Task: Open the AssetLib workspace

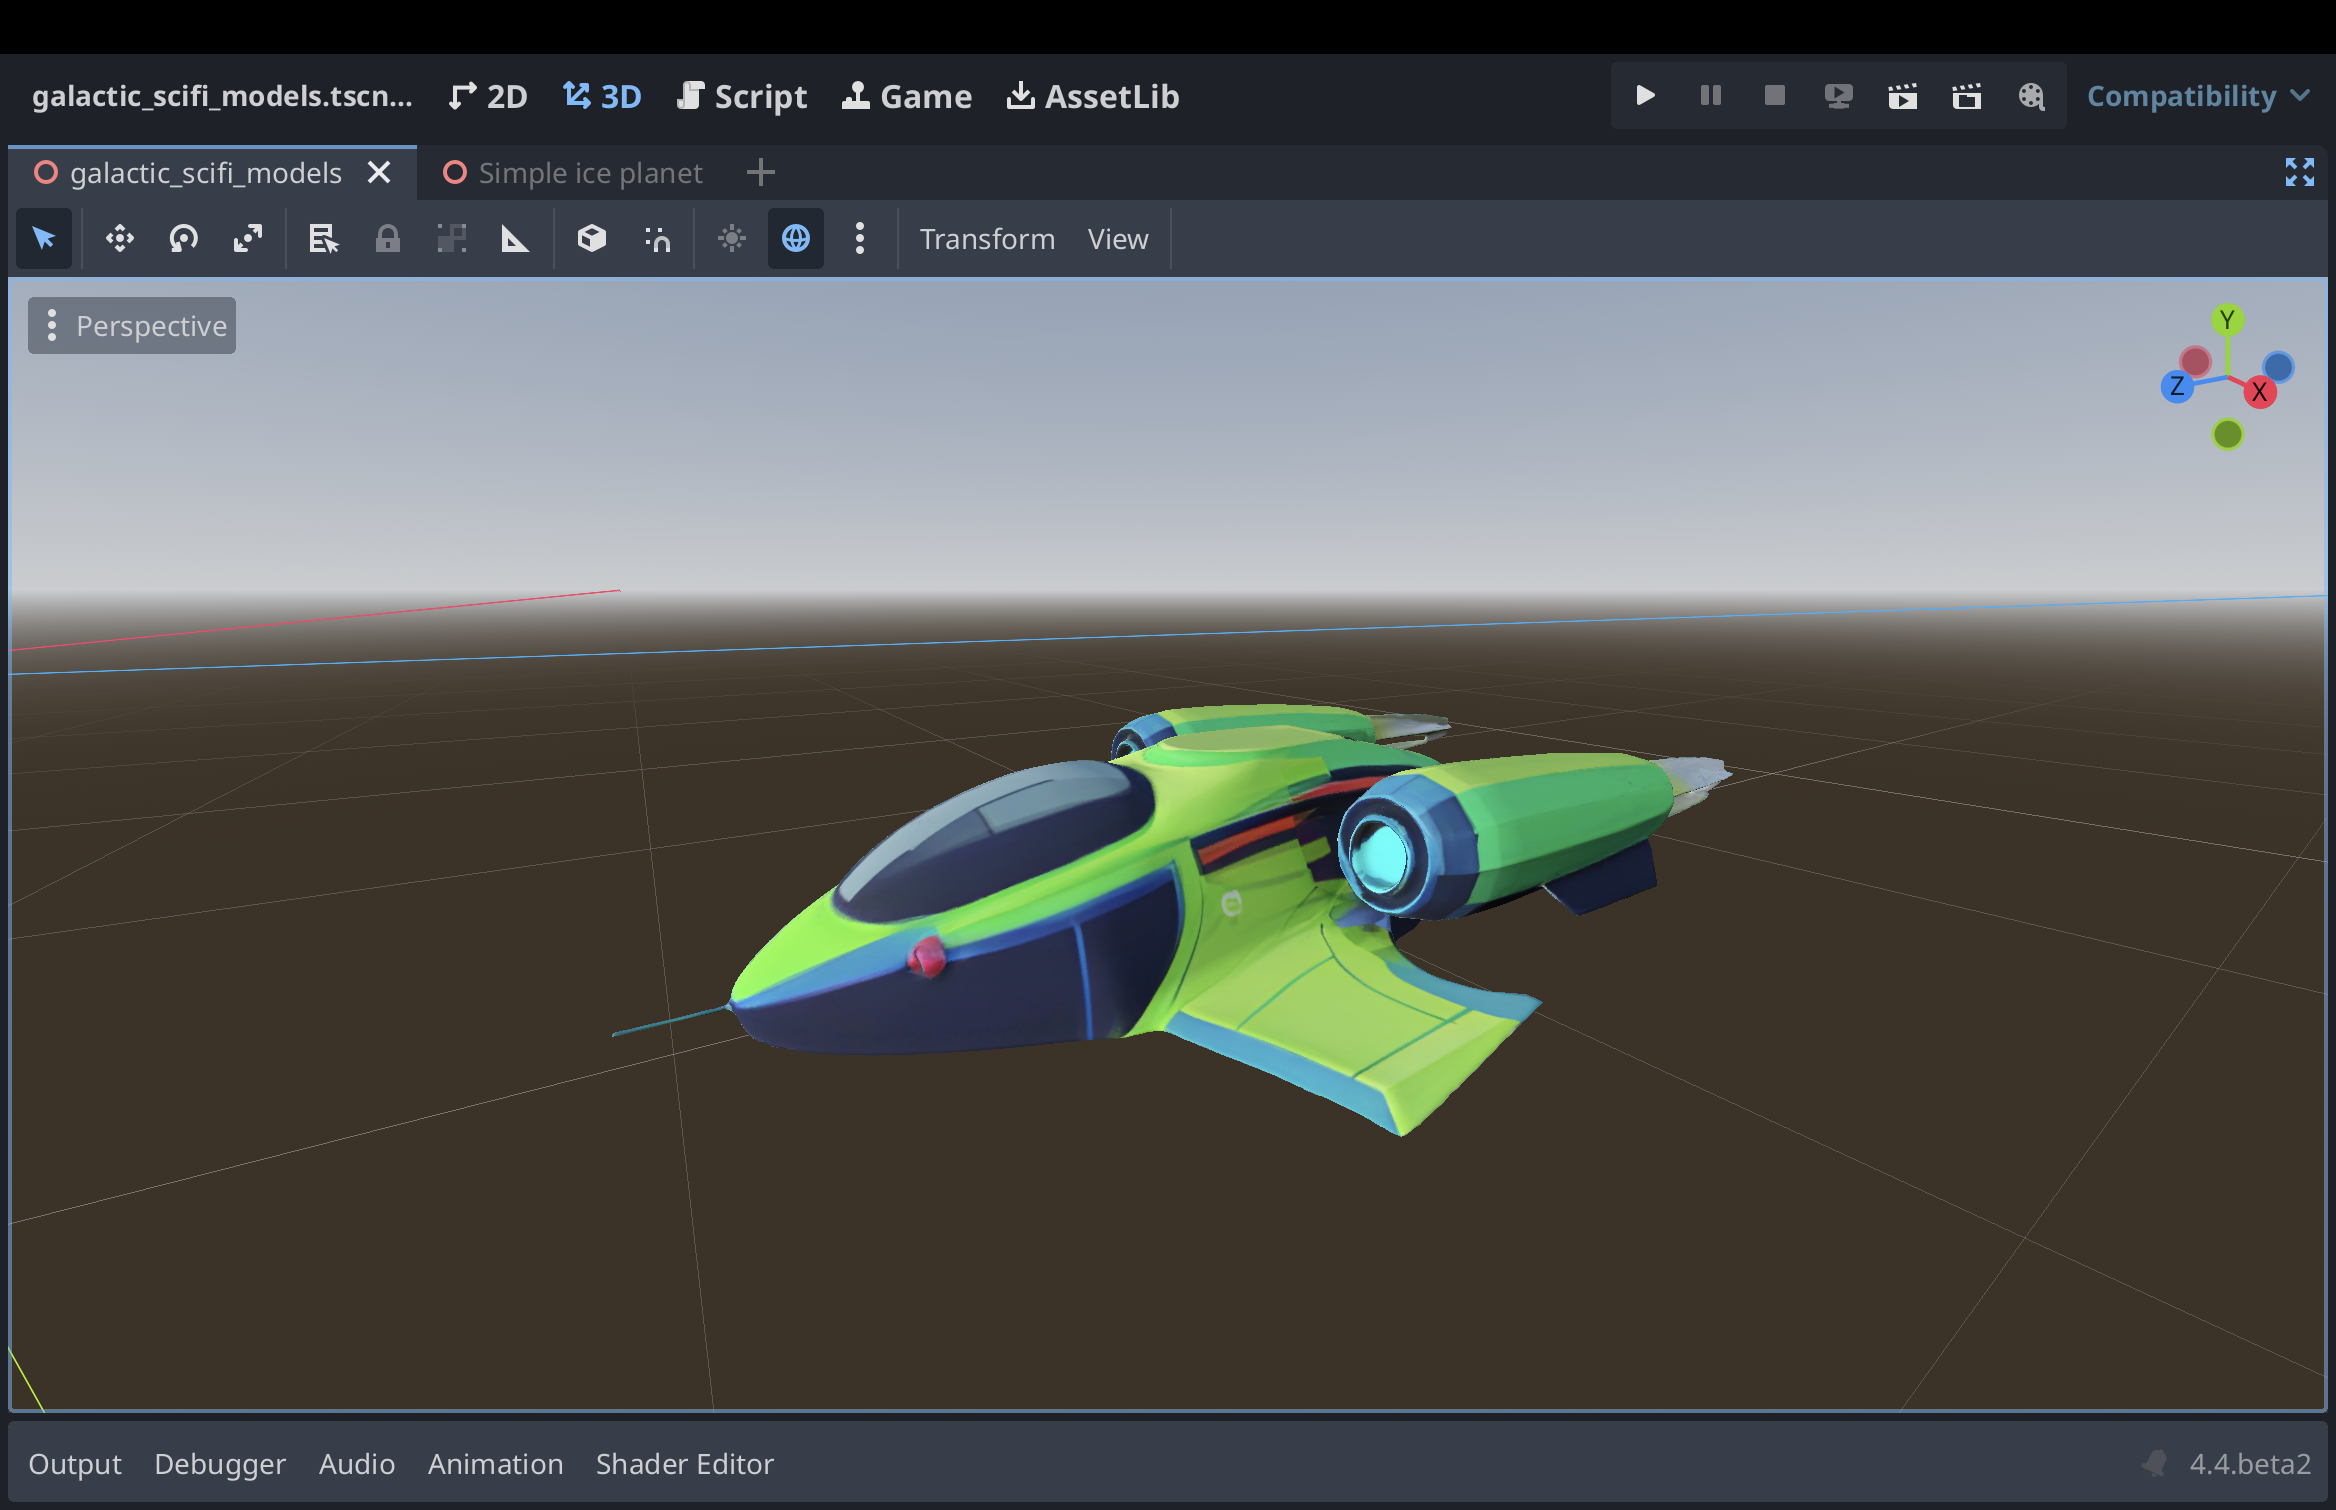Action: [1093, 97]
